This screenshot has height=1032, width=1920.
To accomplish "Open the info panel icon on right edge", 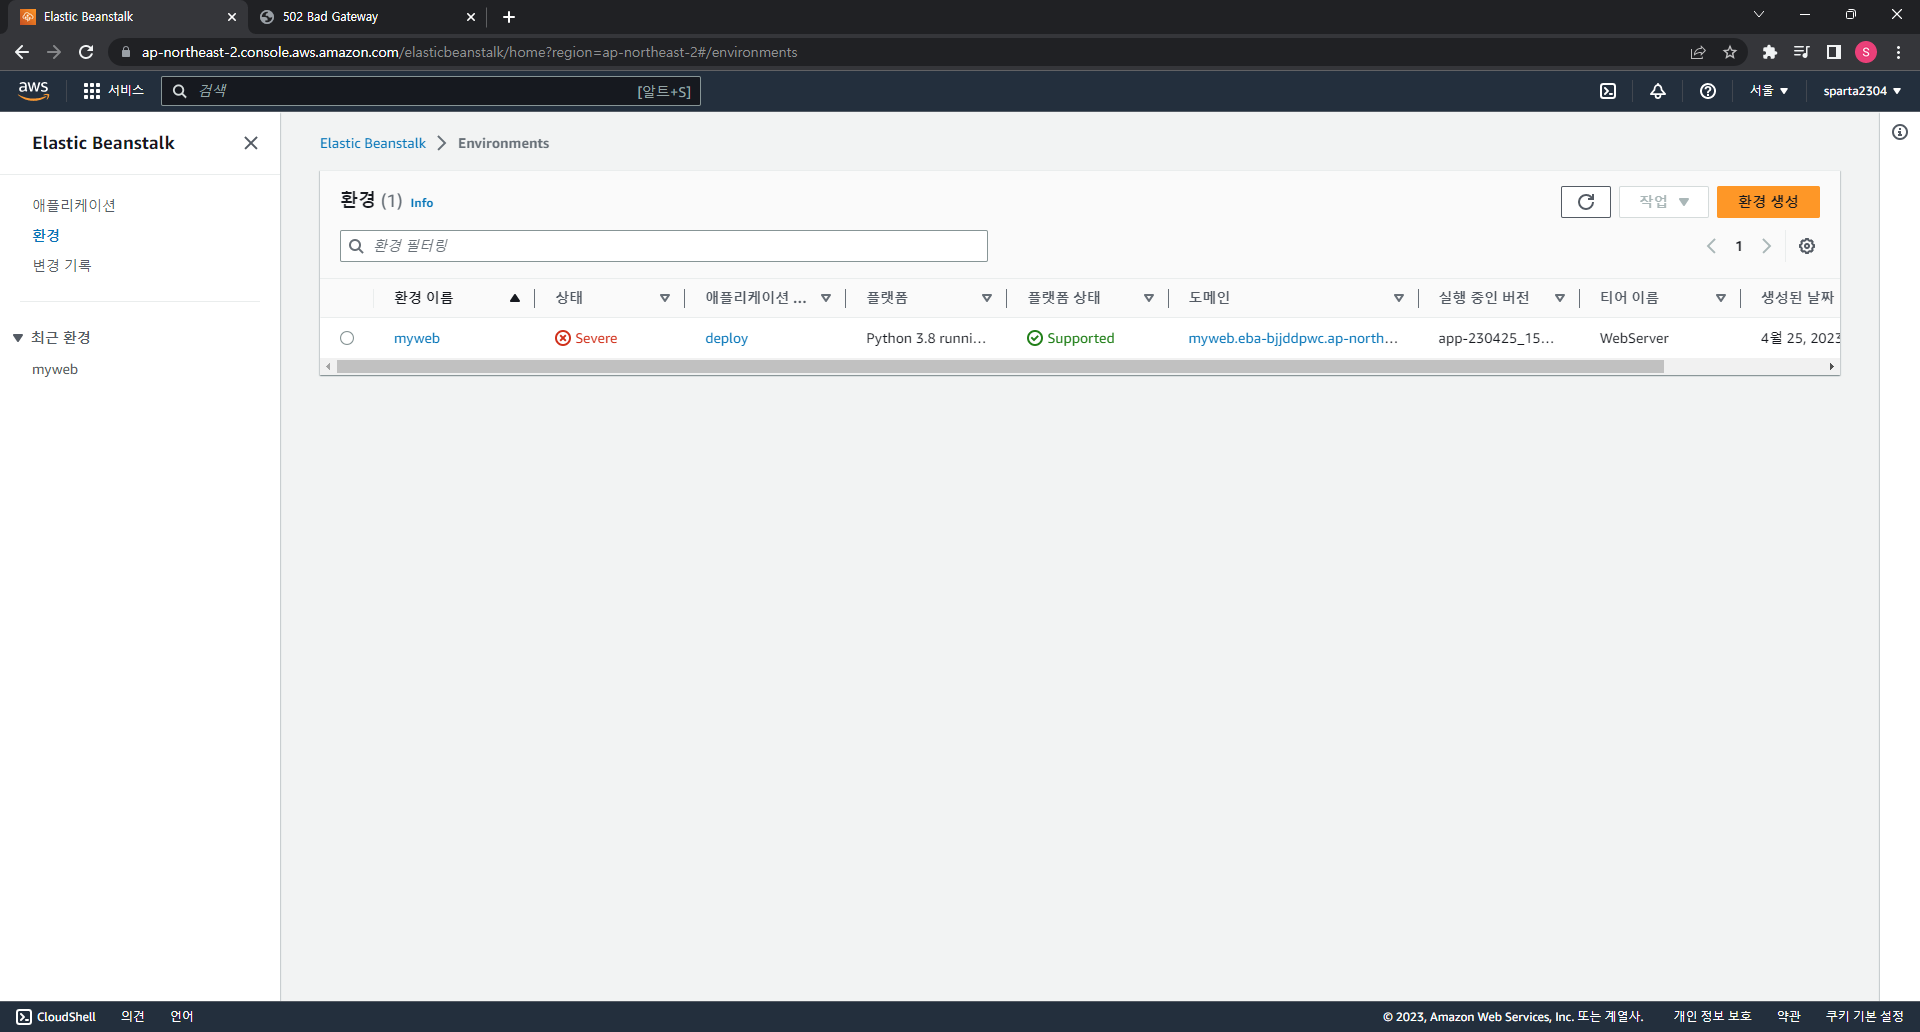I will pos(1900,132).
